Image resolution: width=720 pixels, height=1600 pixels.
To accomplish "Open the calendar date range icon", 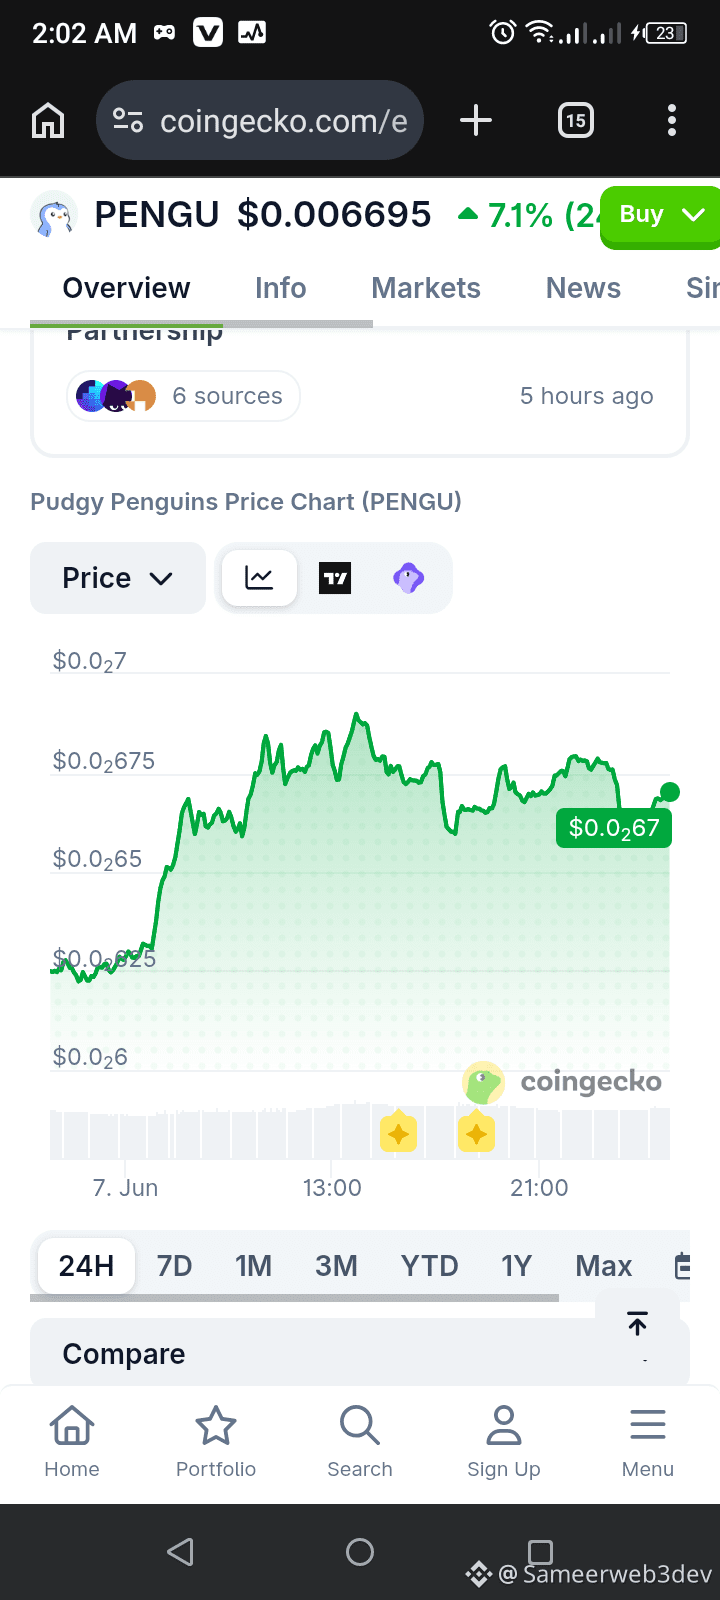I will [x=683, y=1266].
